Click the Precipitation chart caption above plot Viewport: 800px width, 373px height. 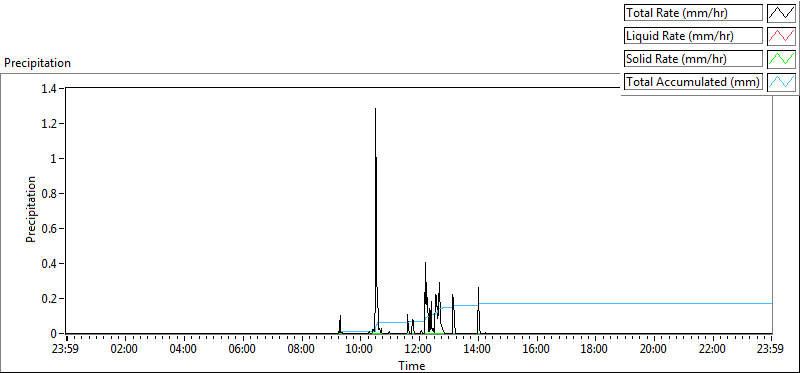tap(37, 63)
